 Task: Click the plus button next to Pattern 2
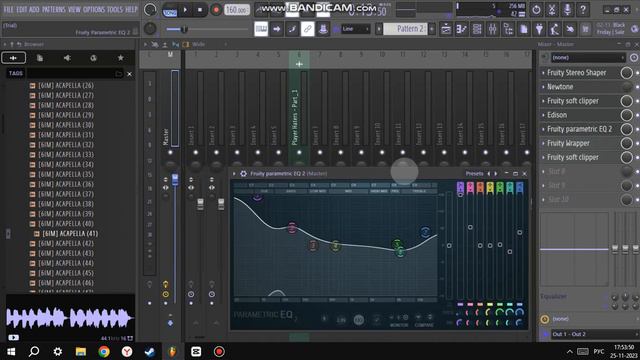pyautogui.click(x=432, y=29)
